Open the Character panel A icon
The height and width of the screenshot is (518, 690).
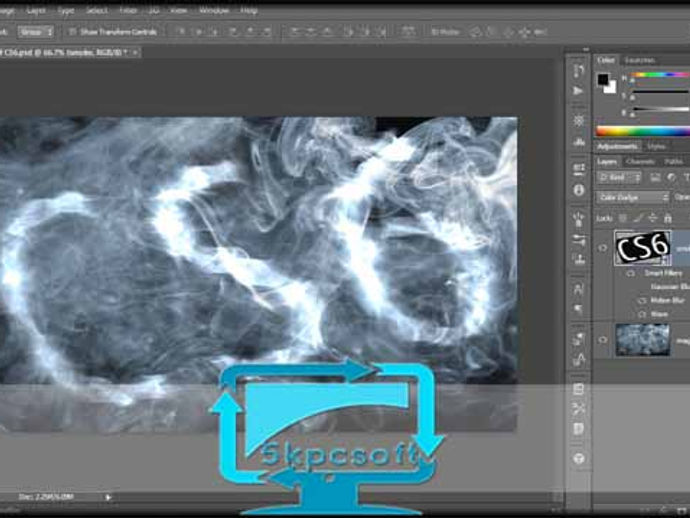[579, 289]
